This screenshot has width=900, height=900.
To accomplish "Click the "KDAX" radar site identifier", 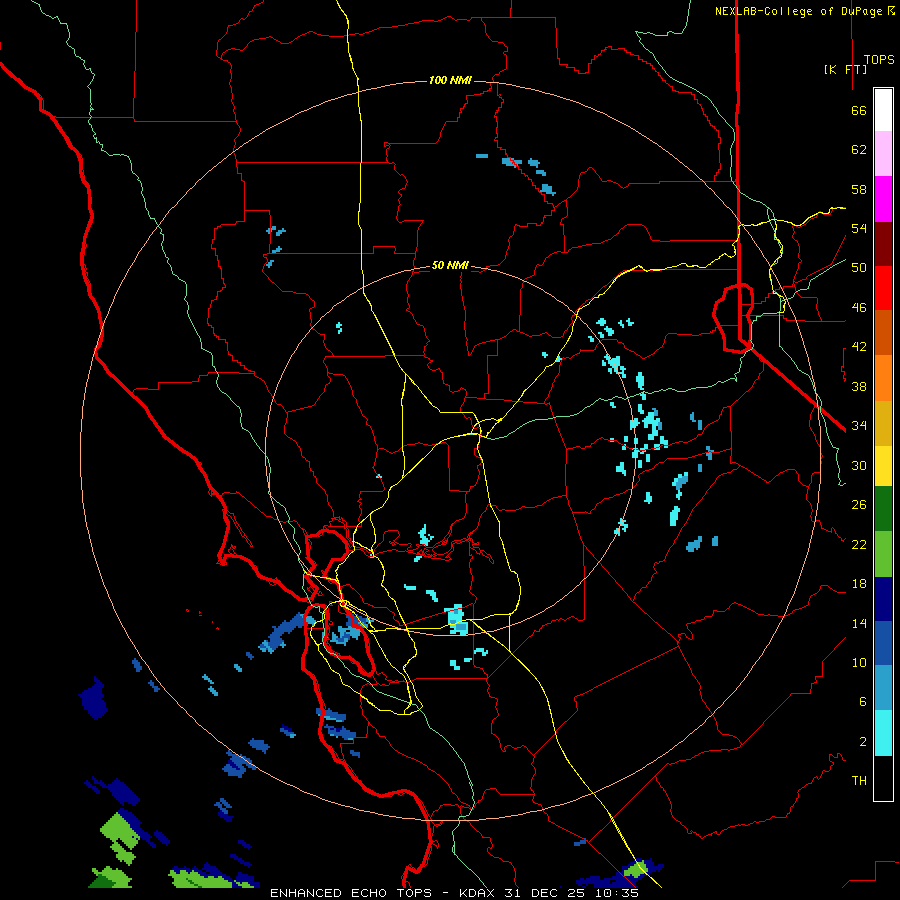I will coord(479,893).
